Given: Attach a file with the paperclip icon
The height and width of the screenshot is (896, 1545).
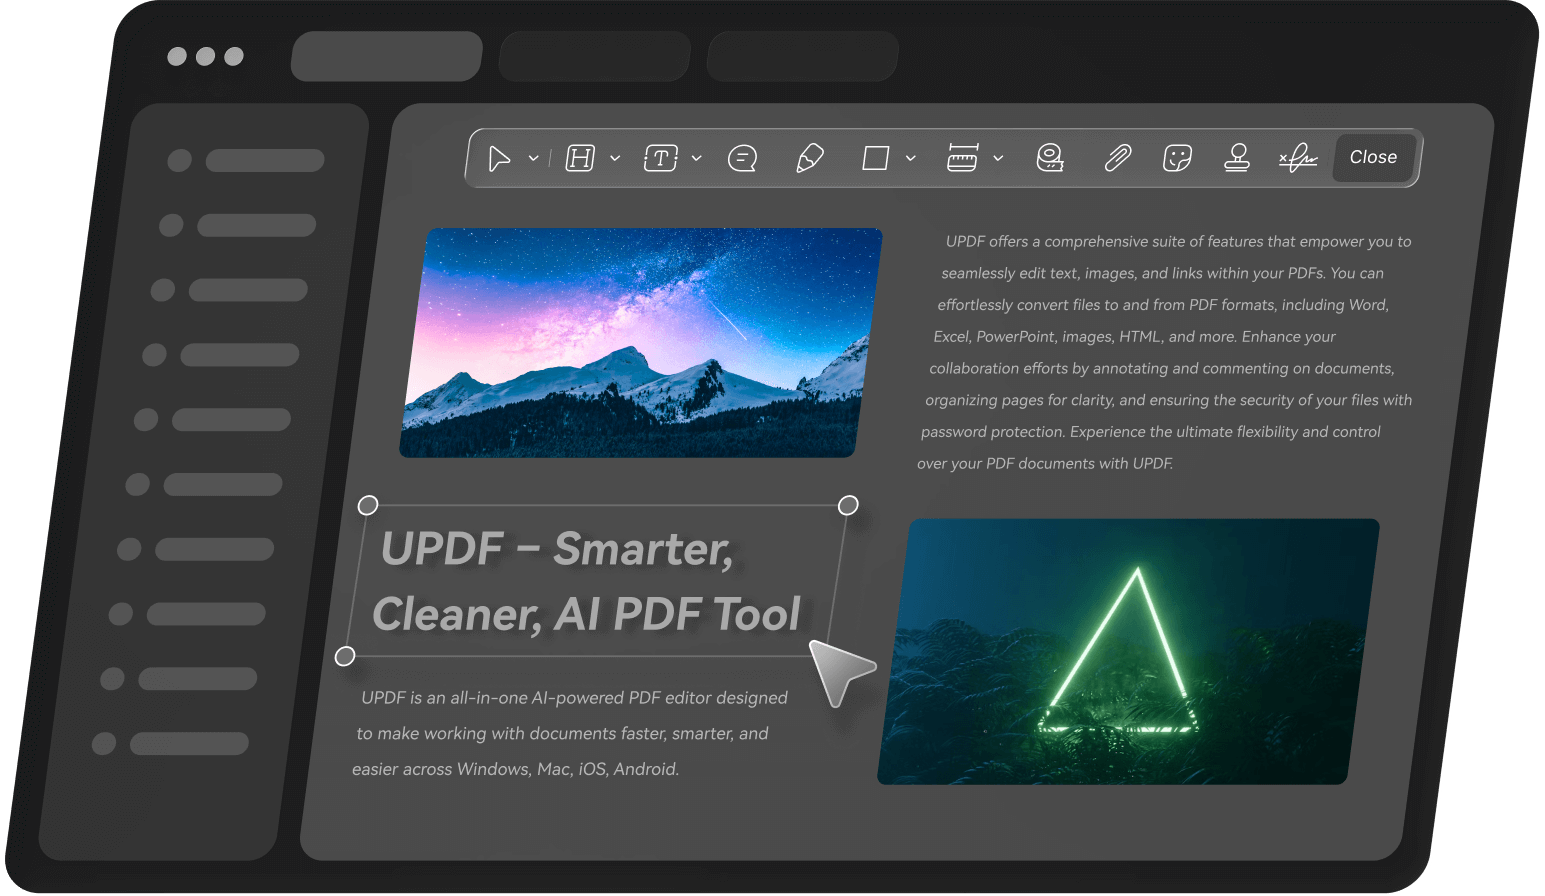Looking at the screenshot, I should (x=1117, y=158).
